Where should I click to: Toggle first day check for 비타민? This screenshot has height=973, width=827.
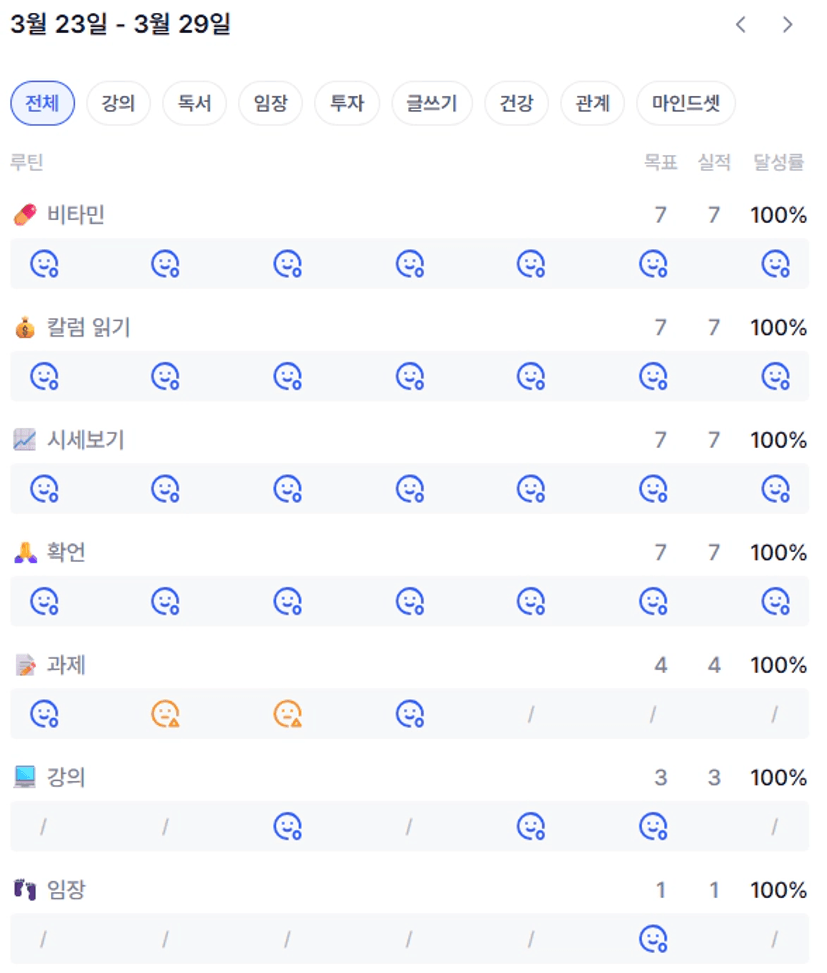(44, 264)
